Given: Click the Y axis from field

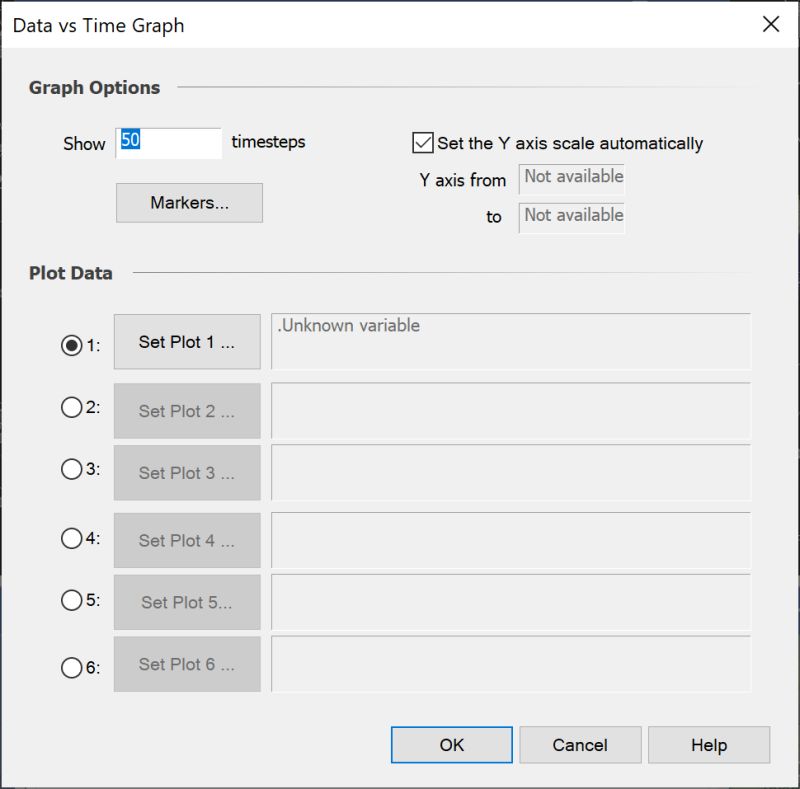Looking at the screenshot, I should point(571,179).
